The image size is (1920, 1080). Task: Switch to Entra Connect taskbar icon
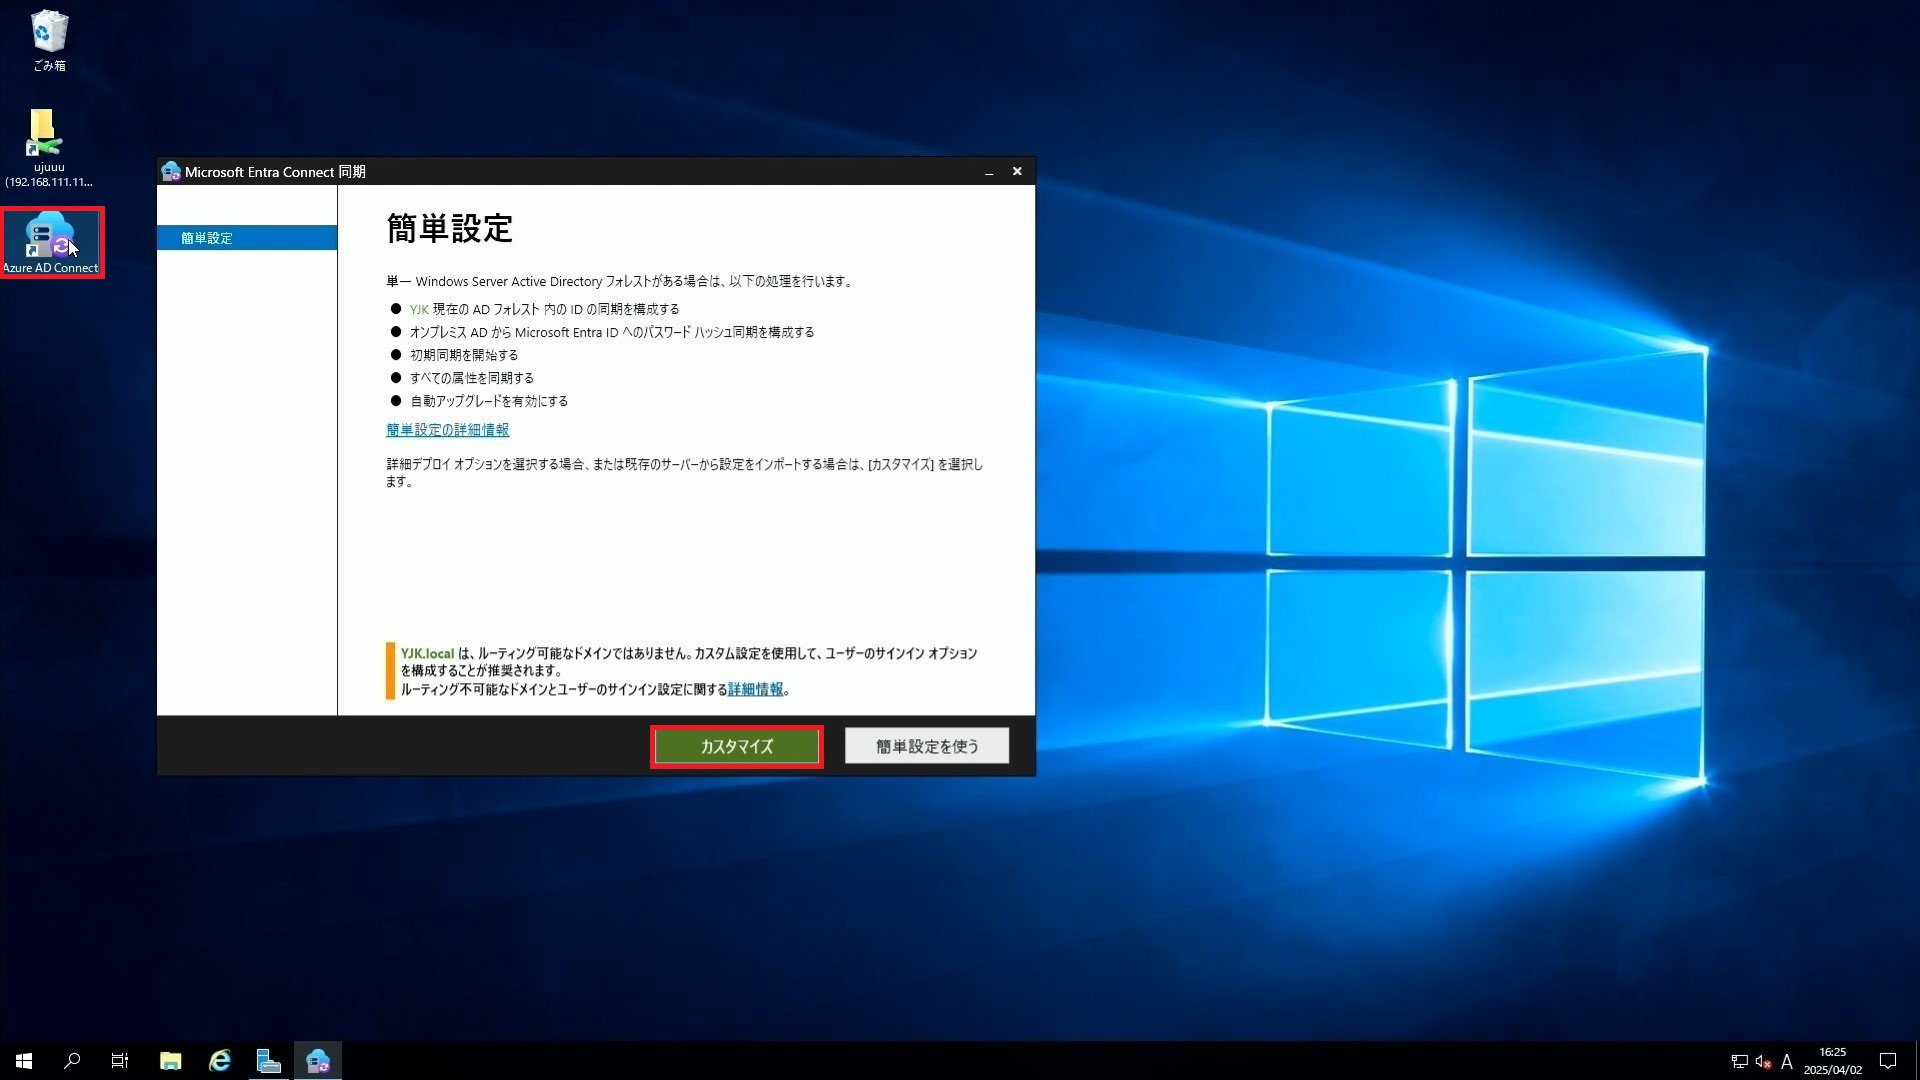tap(318, 1061)
